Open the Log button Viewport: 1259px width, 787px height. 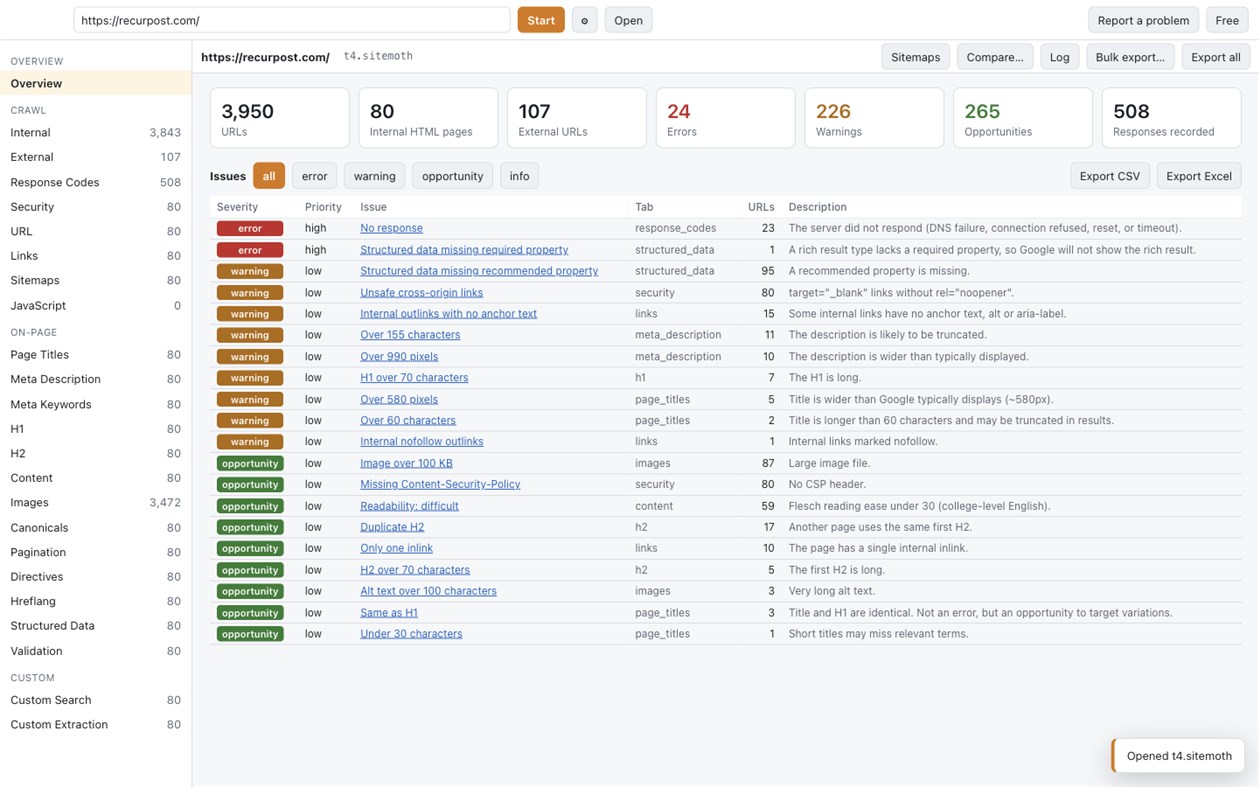(1060, 57)
